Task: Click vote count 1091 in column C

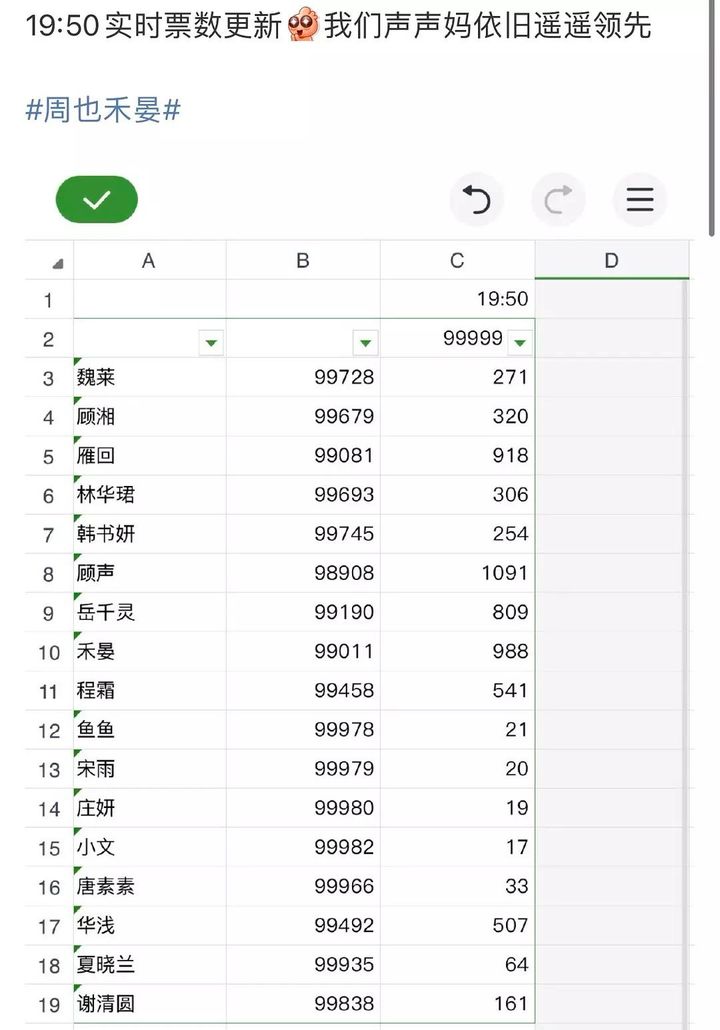Action: click(505, 573)
